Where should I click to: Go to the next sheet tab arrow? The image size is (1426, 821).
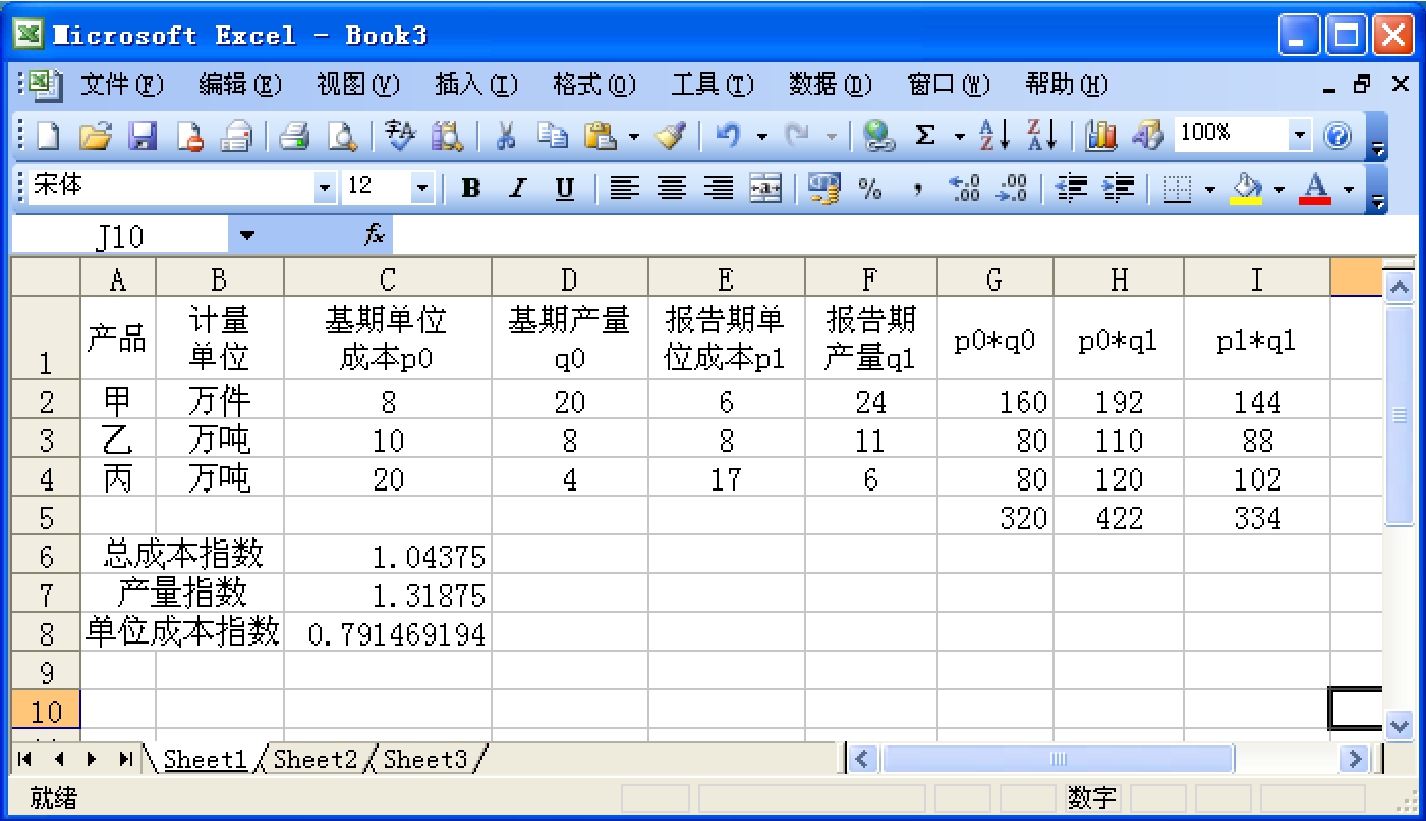point(92,759)
